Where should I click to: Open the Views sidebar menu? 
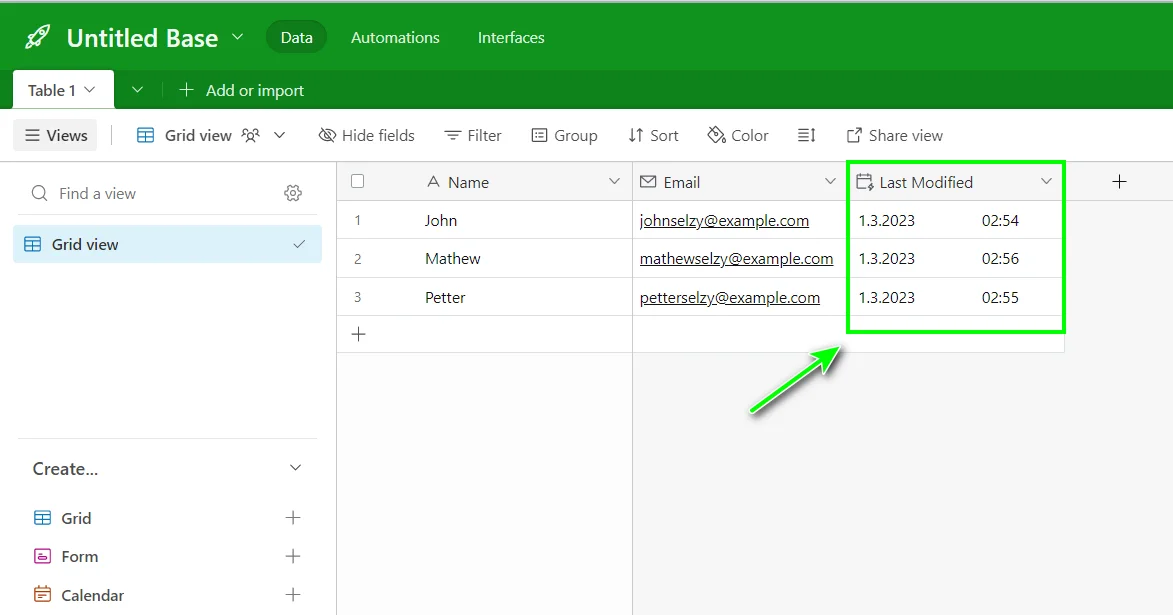click(54, 135)
